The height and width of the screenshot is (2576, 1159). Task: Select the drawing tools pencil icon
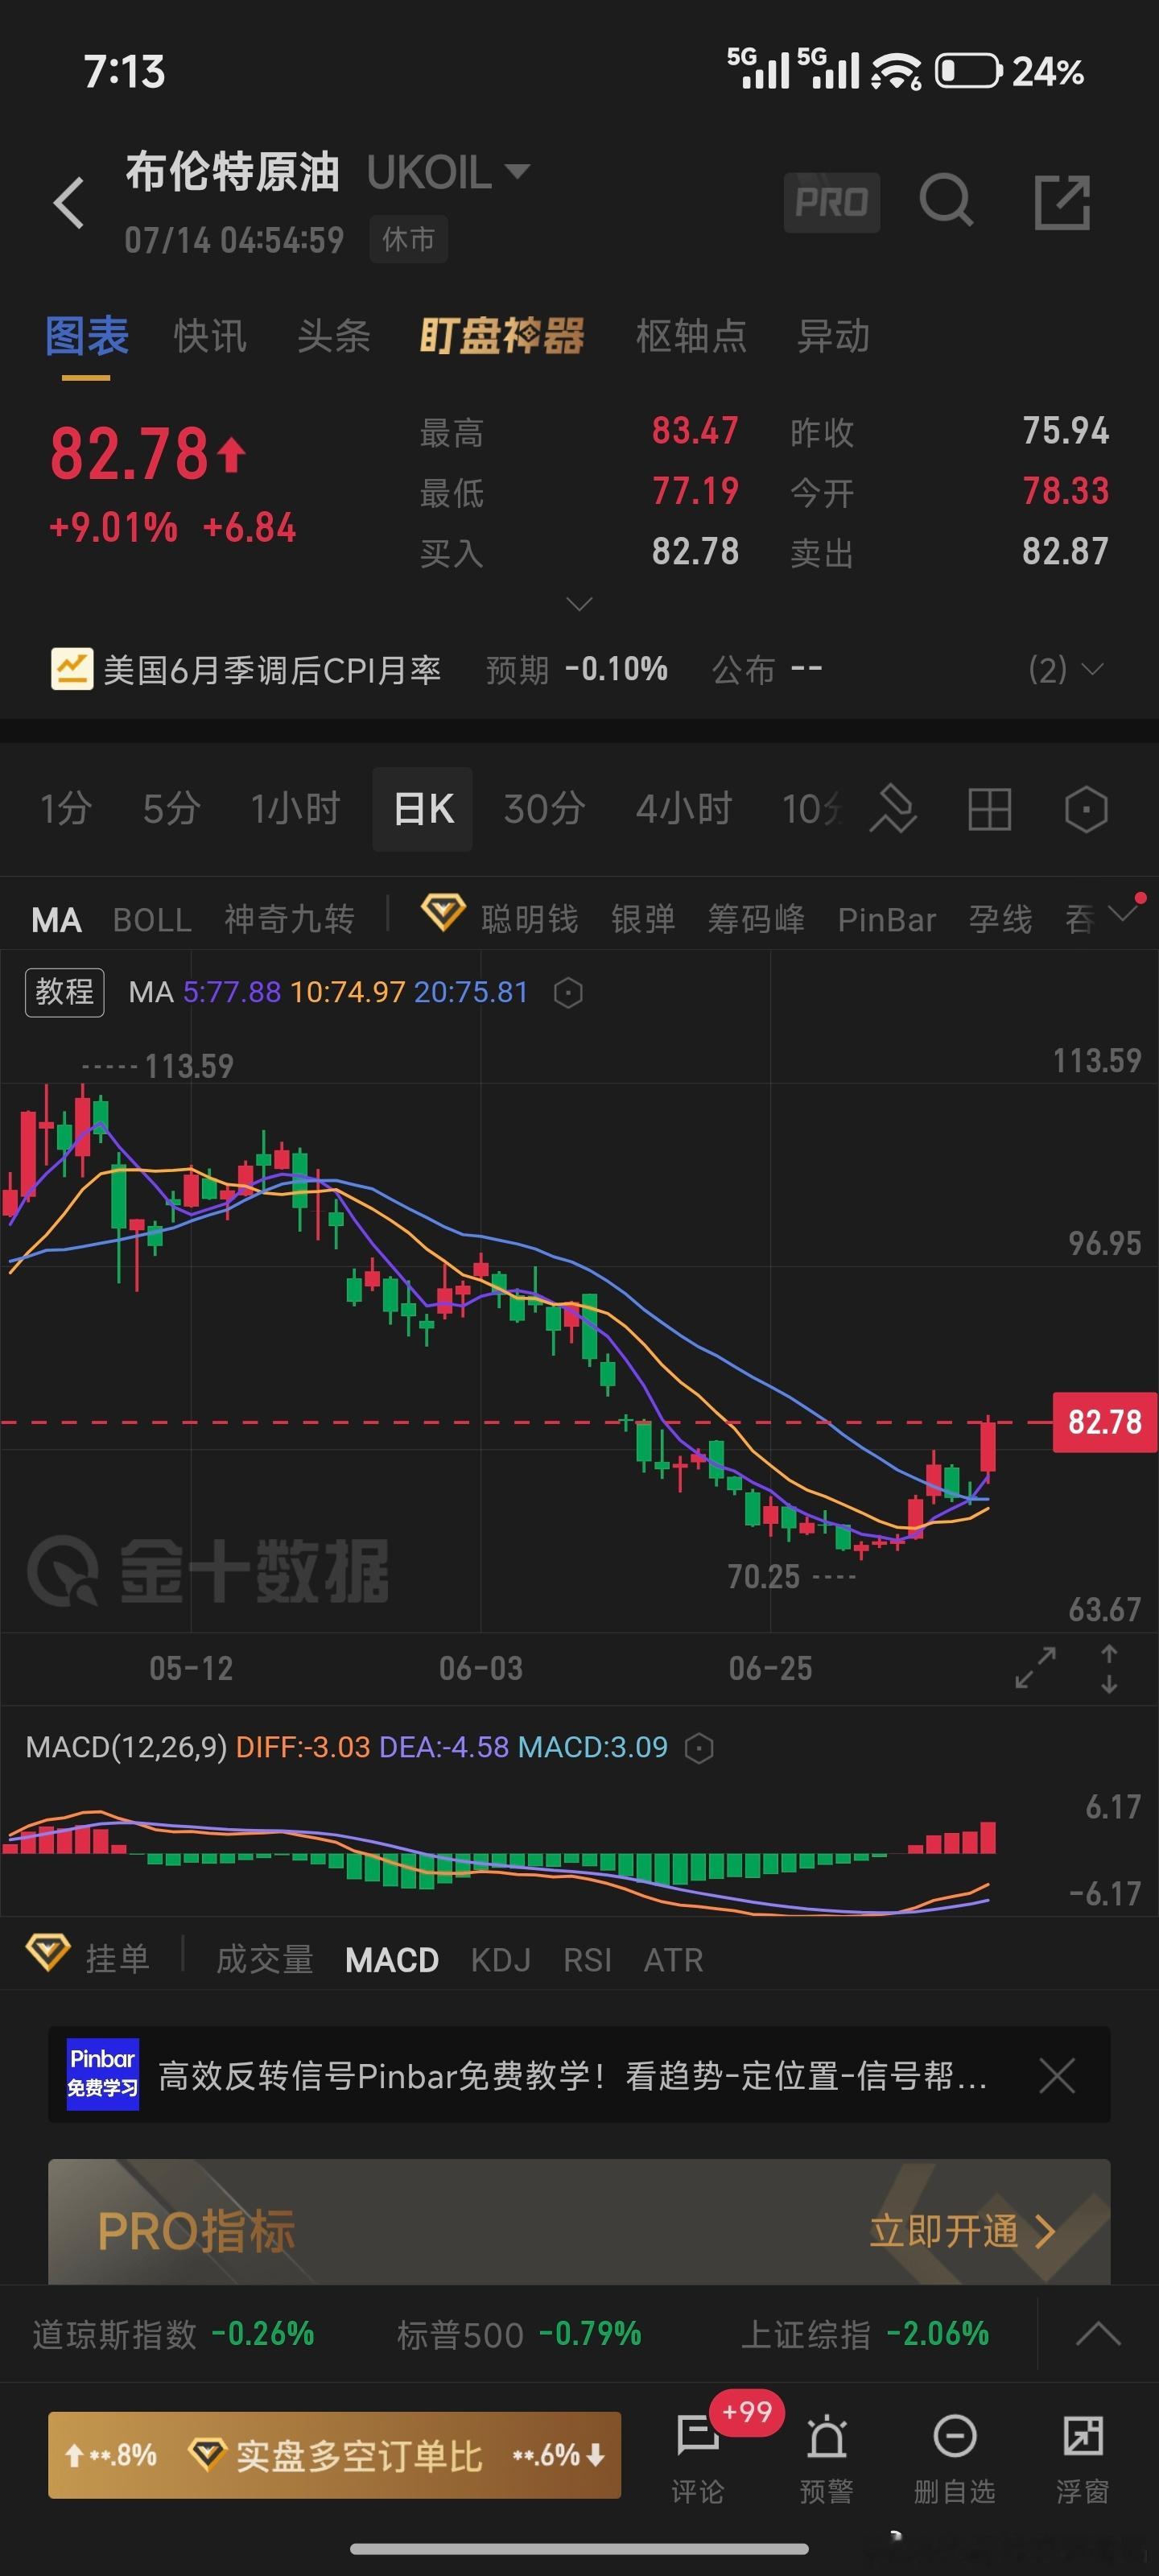(893, 808)
